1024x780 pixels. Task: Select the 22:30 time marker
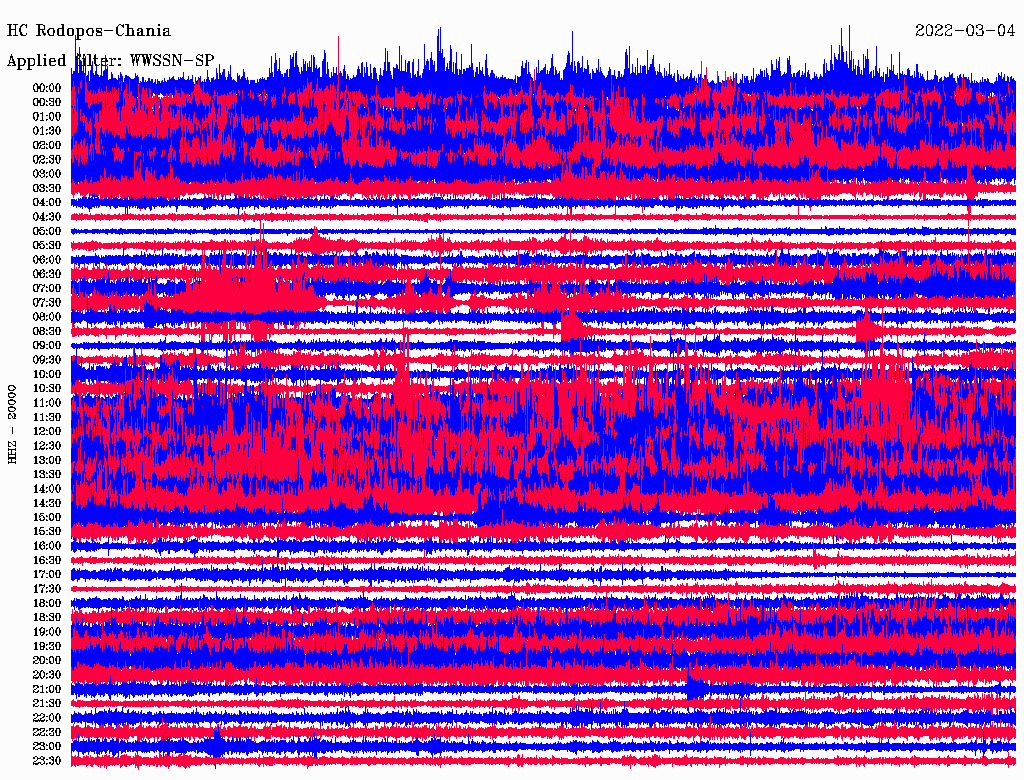coord(47,733)
